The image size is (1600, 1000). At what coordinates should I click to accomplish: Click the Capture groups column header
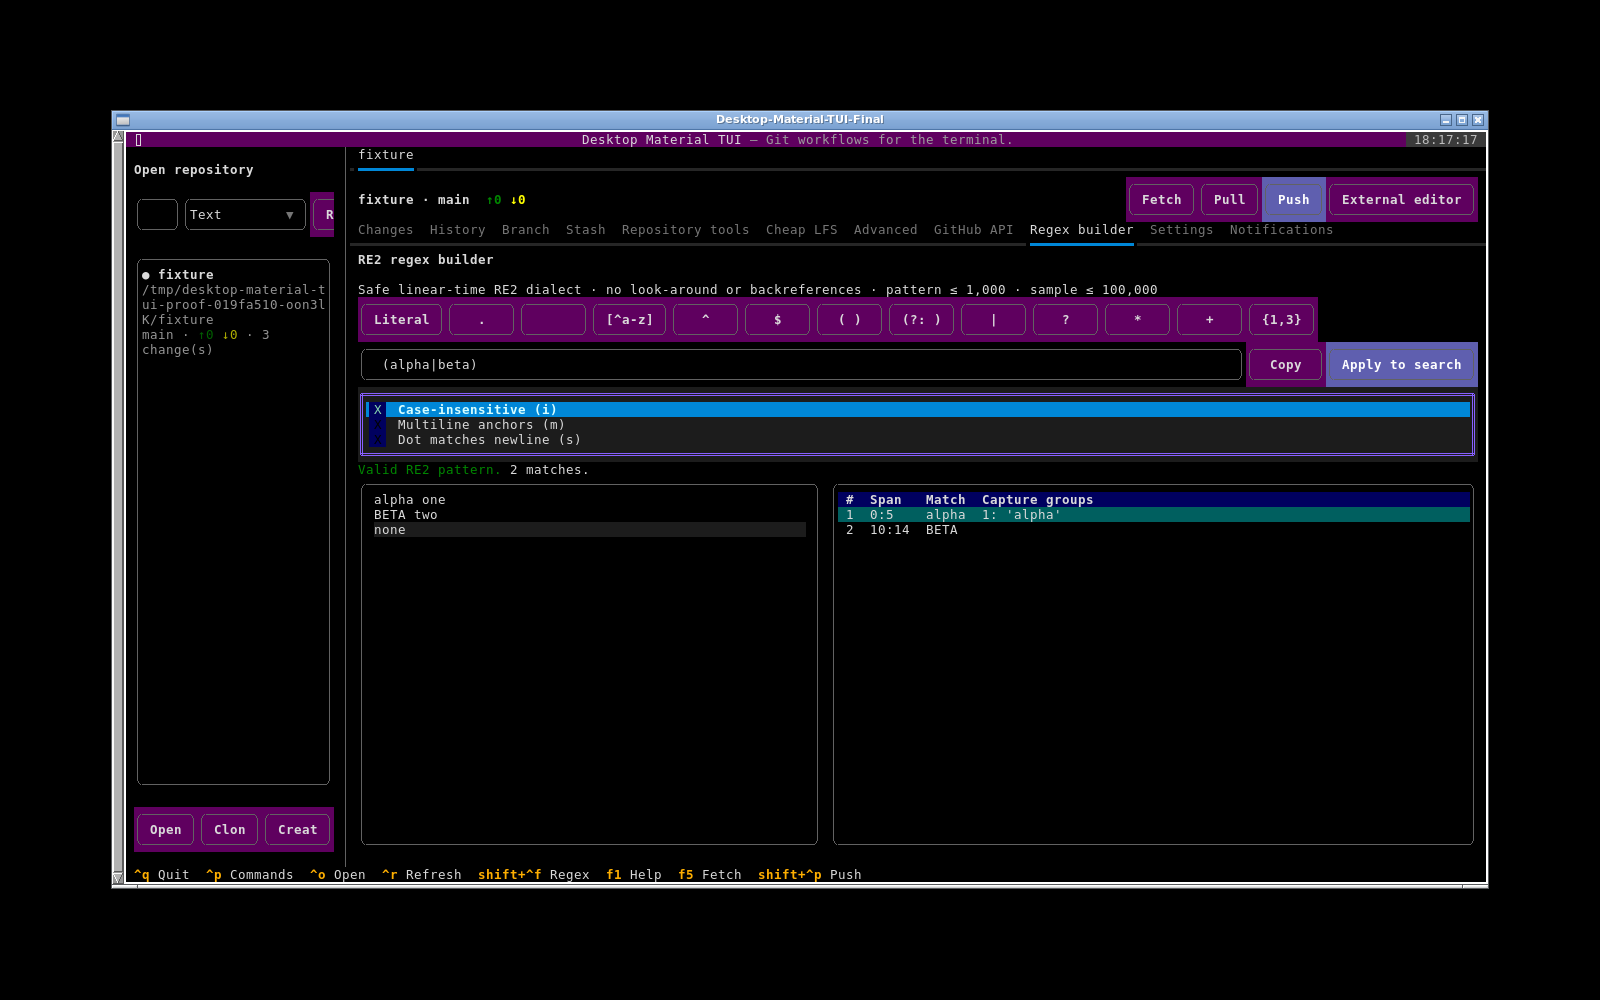[x=1037, y=500]
